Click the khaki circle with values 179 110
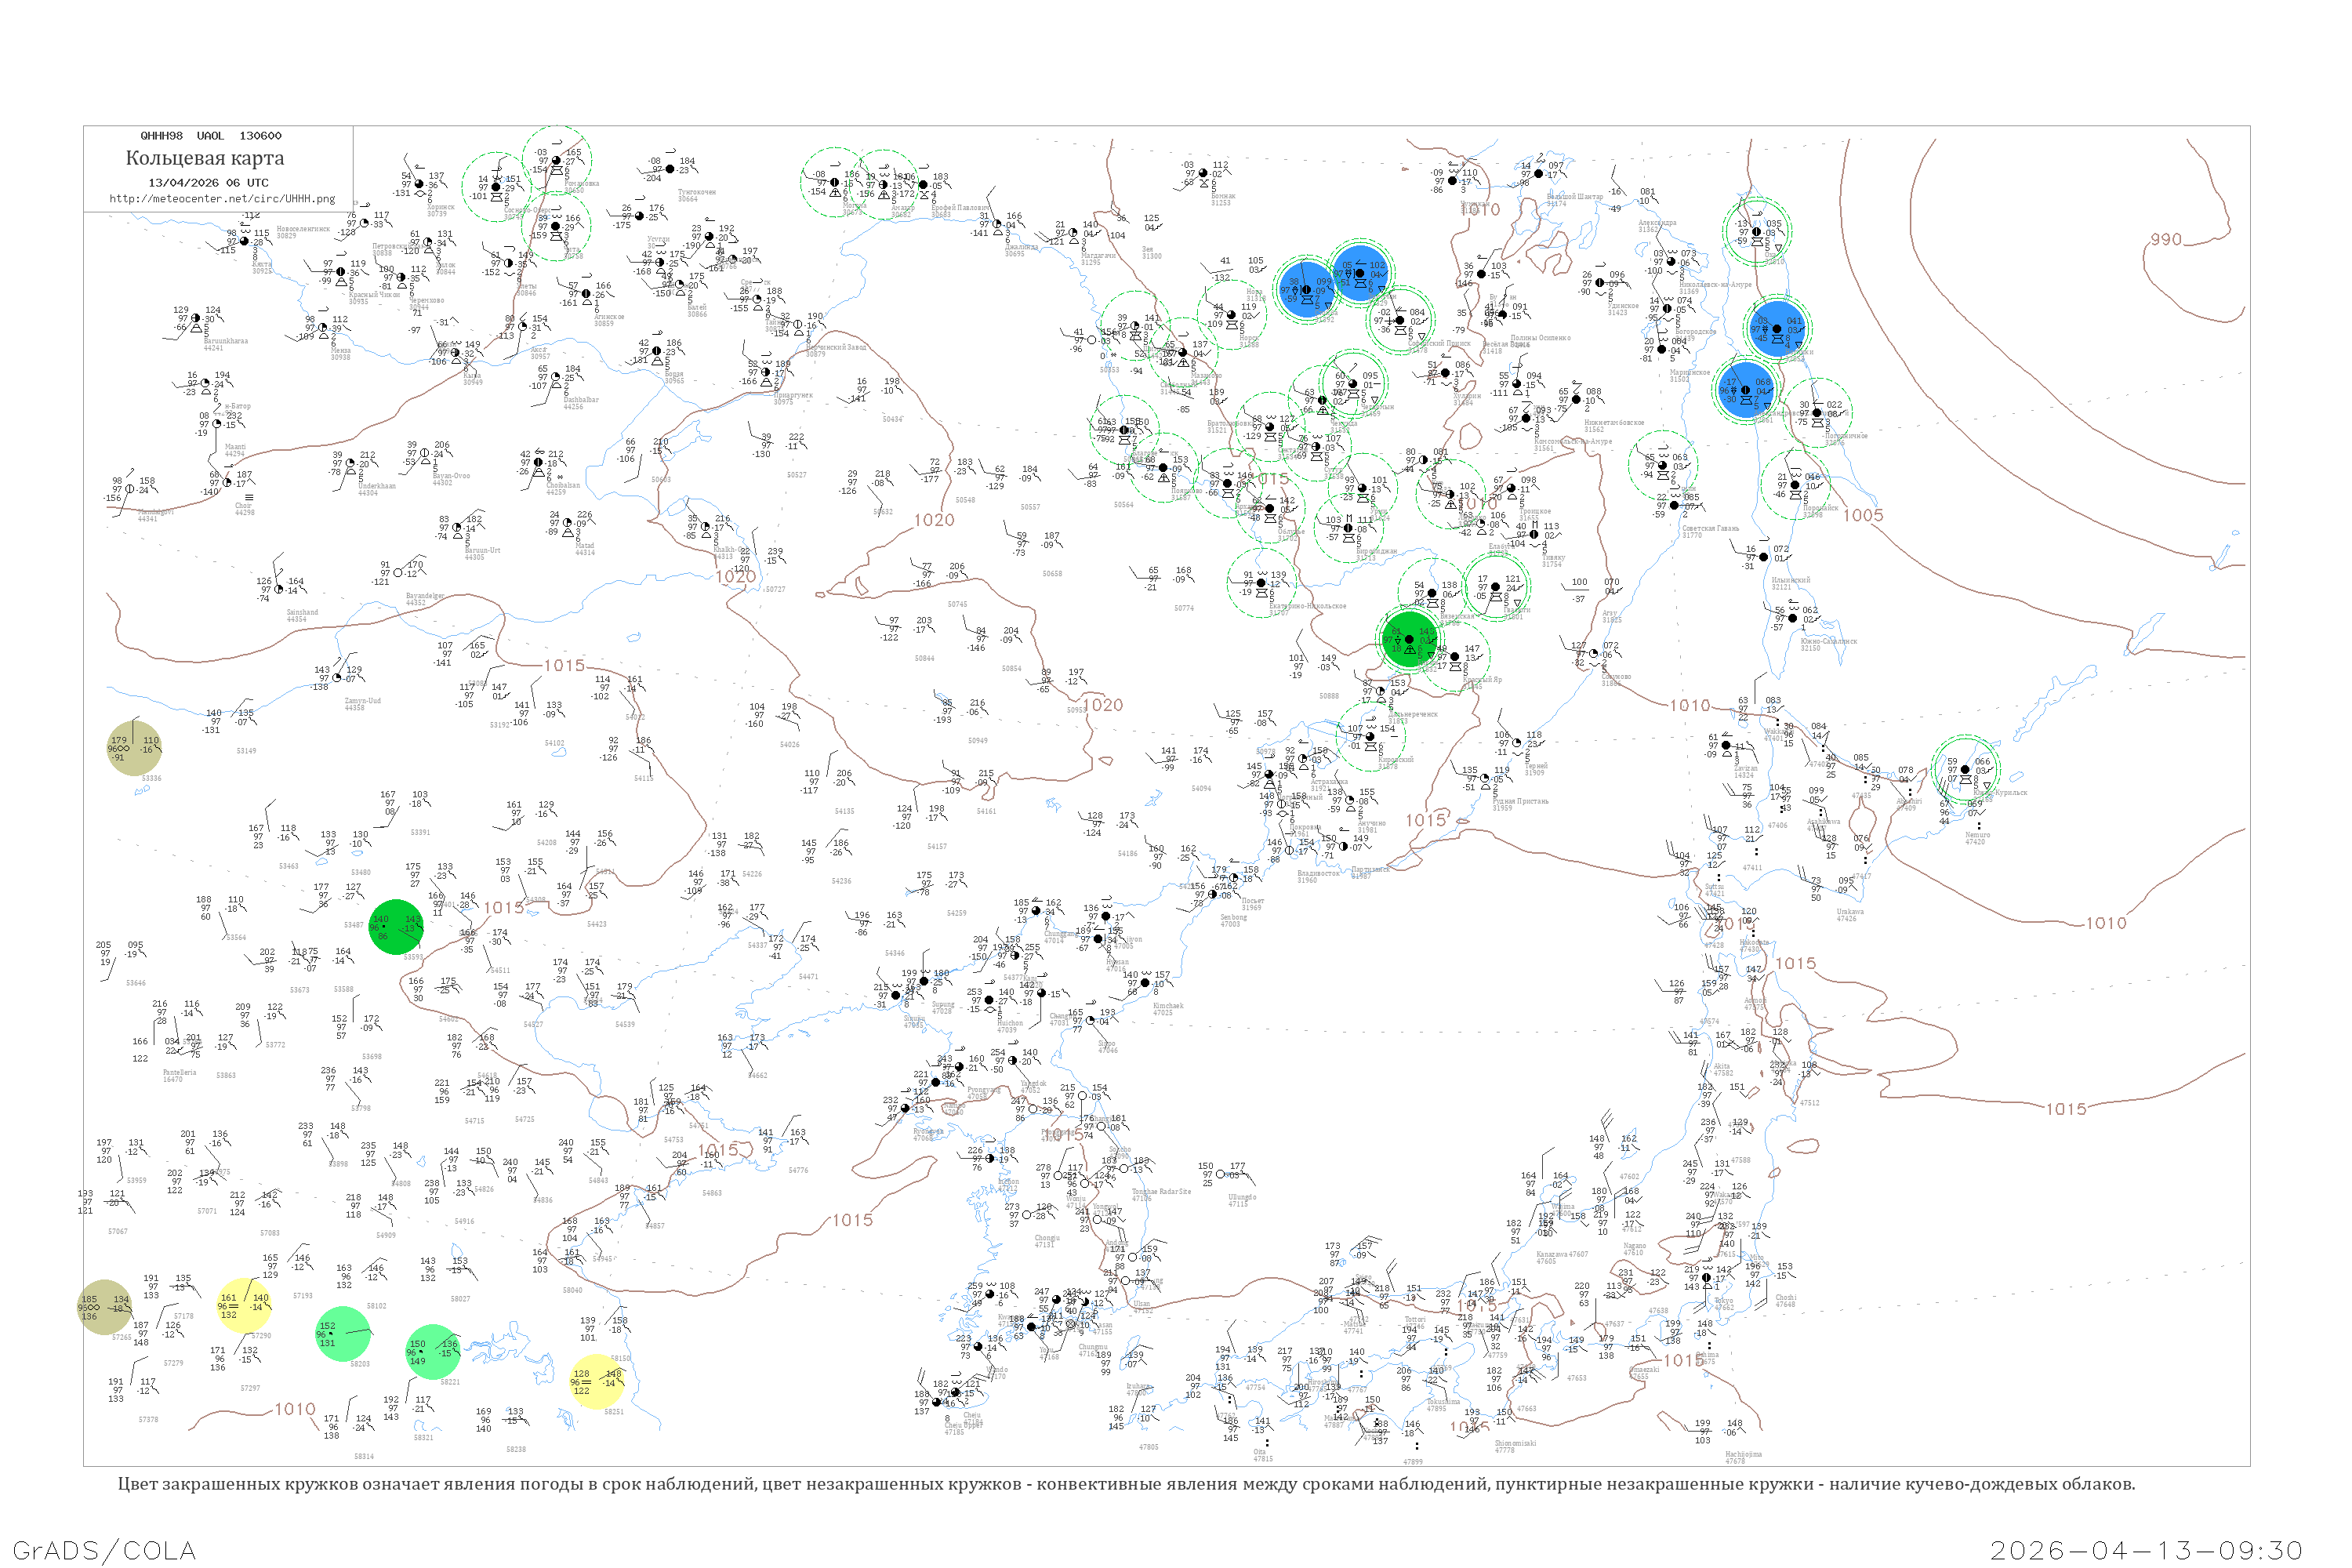The width and height of the screenshot is (2352, 1568). tap(134, 747)
